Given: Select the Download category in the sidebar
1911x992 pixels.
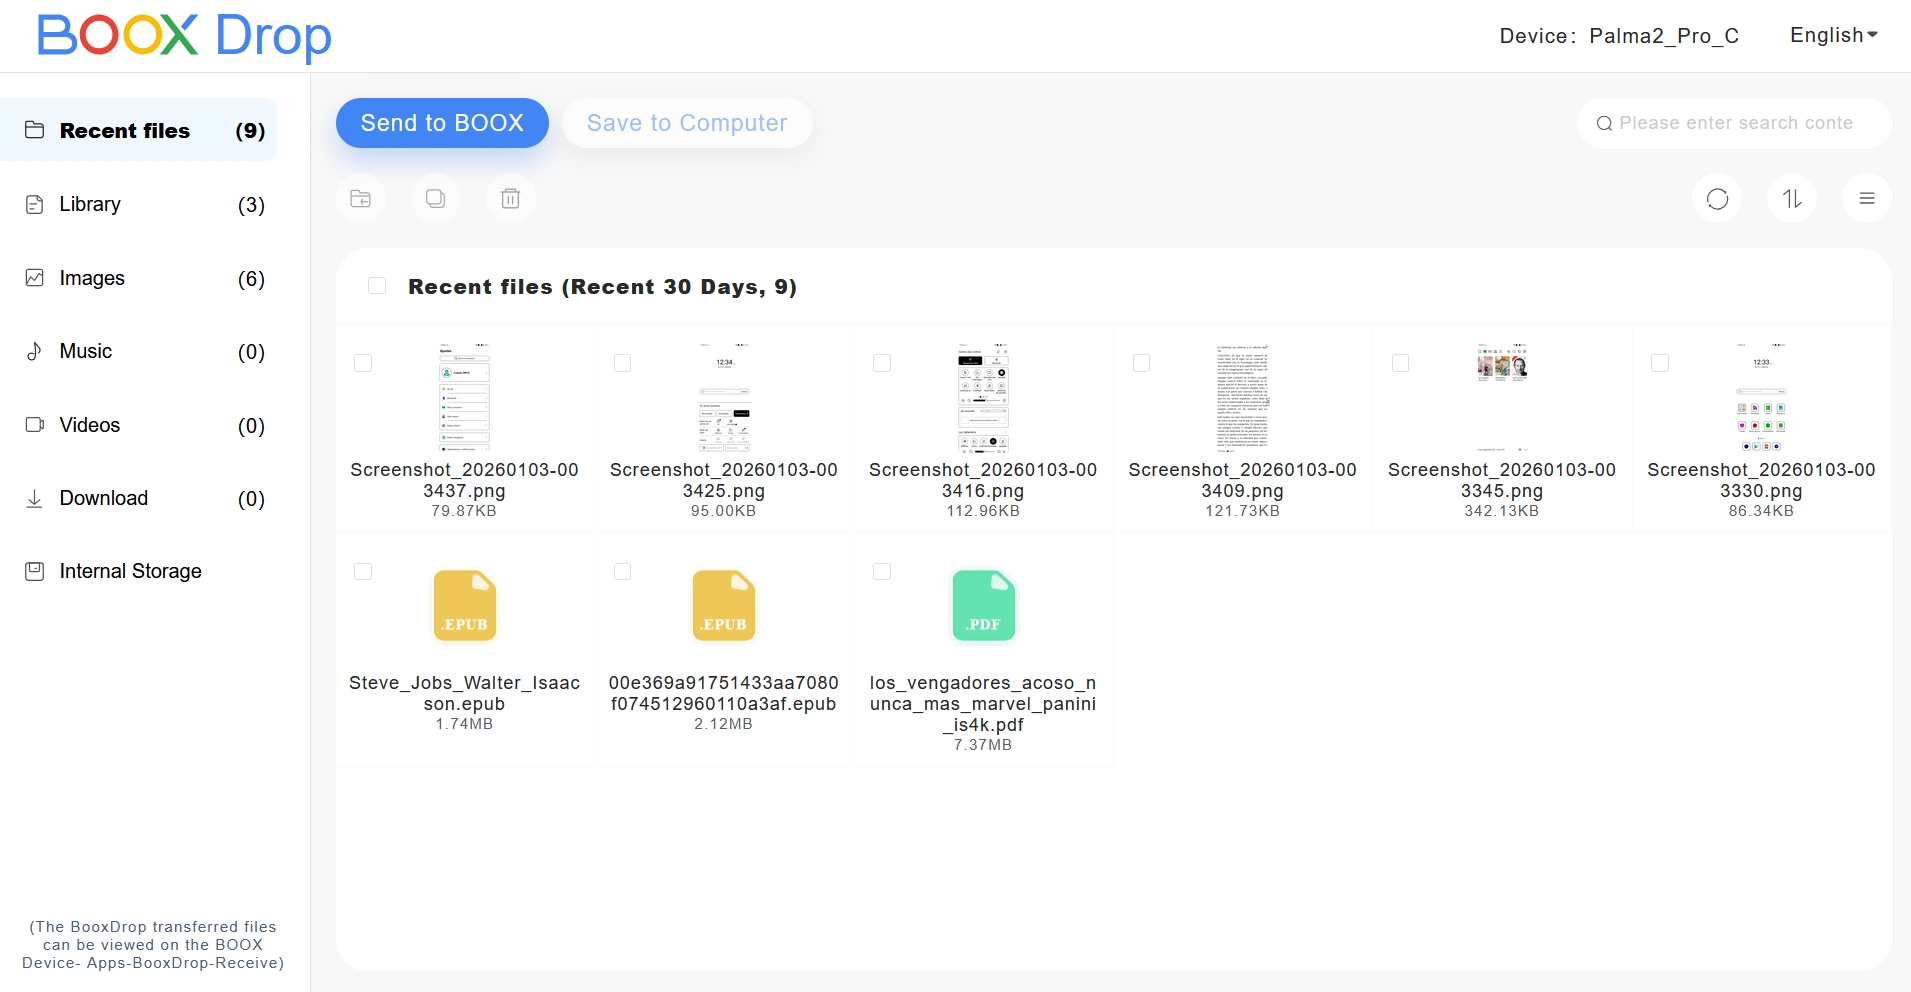Looking at the screenshot, I should pyautogui.click(x=103, y=498).
